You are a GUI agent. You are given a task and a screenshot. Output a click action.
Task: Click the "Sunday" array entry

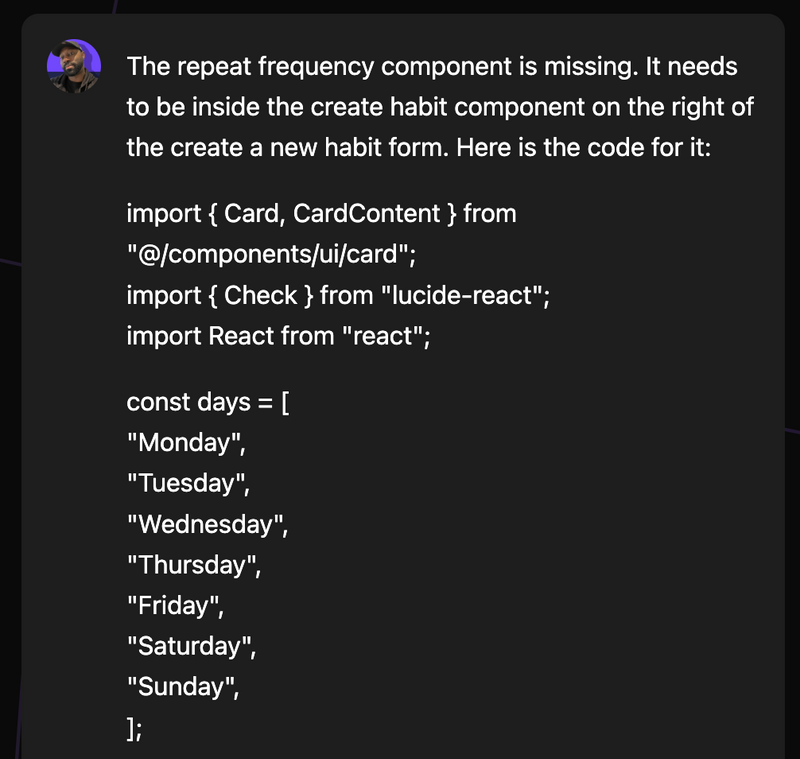(183, 687)
